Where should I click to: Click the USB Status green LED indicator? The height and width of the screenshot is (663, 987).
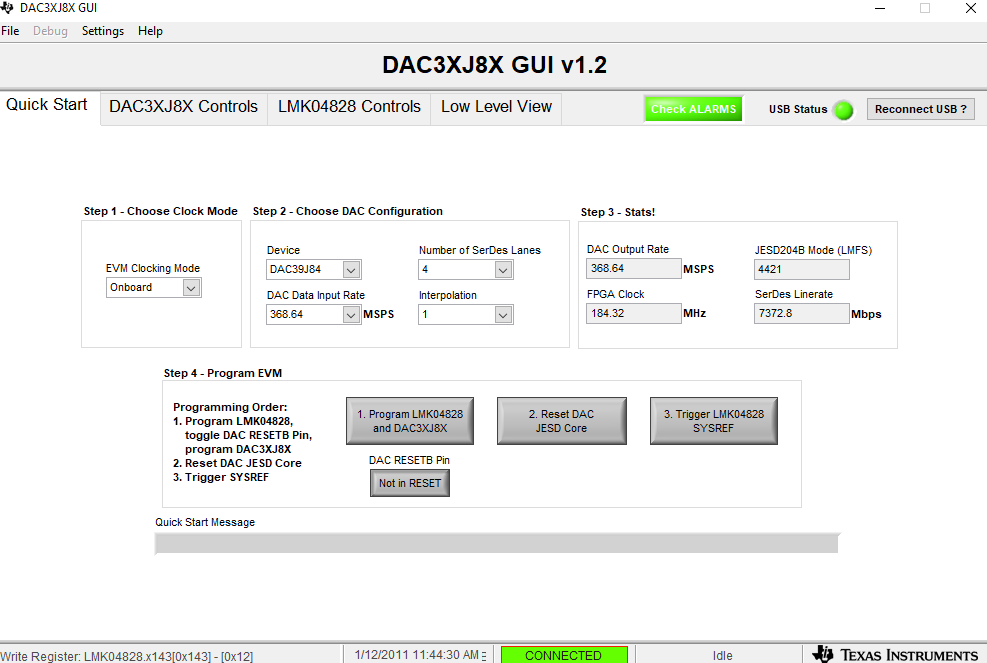click(x=843, y=110)
